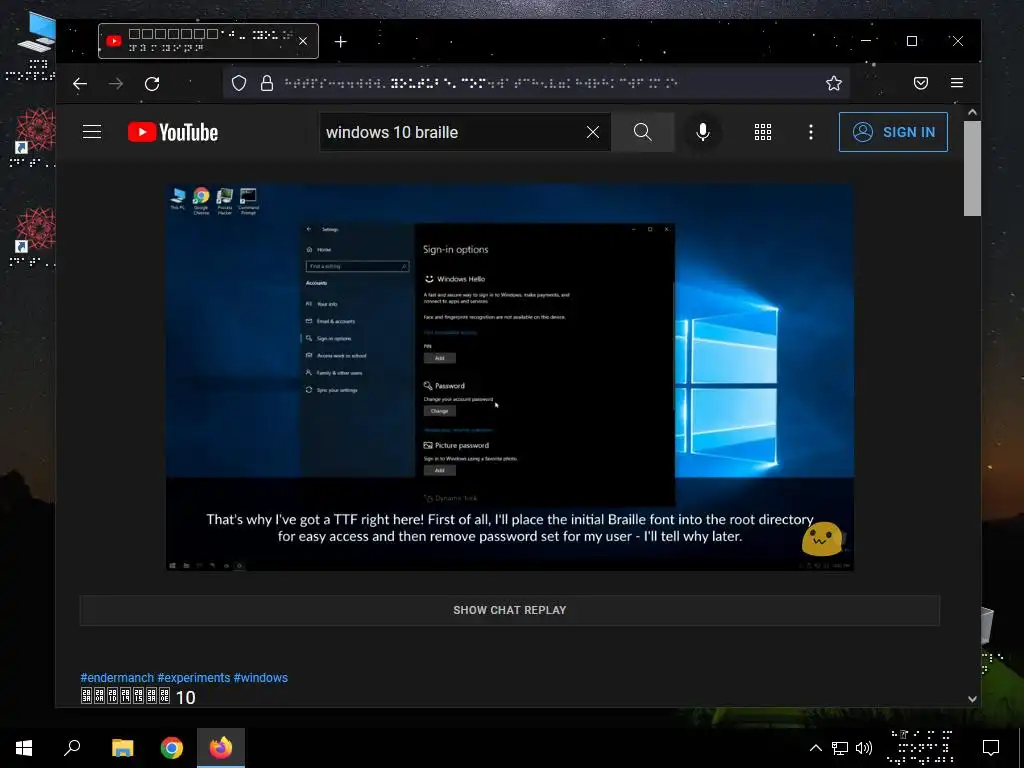Image resolution: width=1024 pixels, height=768 pixels.
Task: Select the upper red mandala desktop shortcut
Action: click(33, 138)
